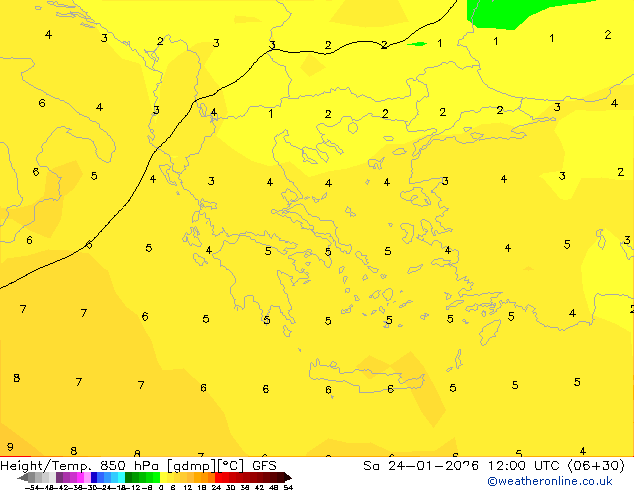Select the bright red swatch in the color scale
The image size is (634, 490).
coord(219,477)
